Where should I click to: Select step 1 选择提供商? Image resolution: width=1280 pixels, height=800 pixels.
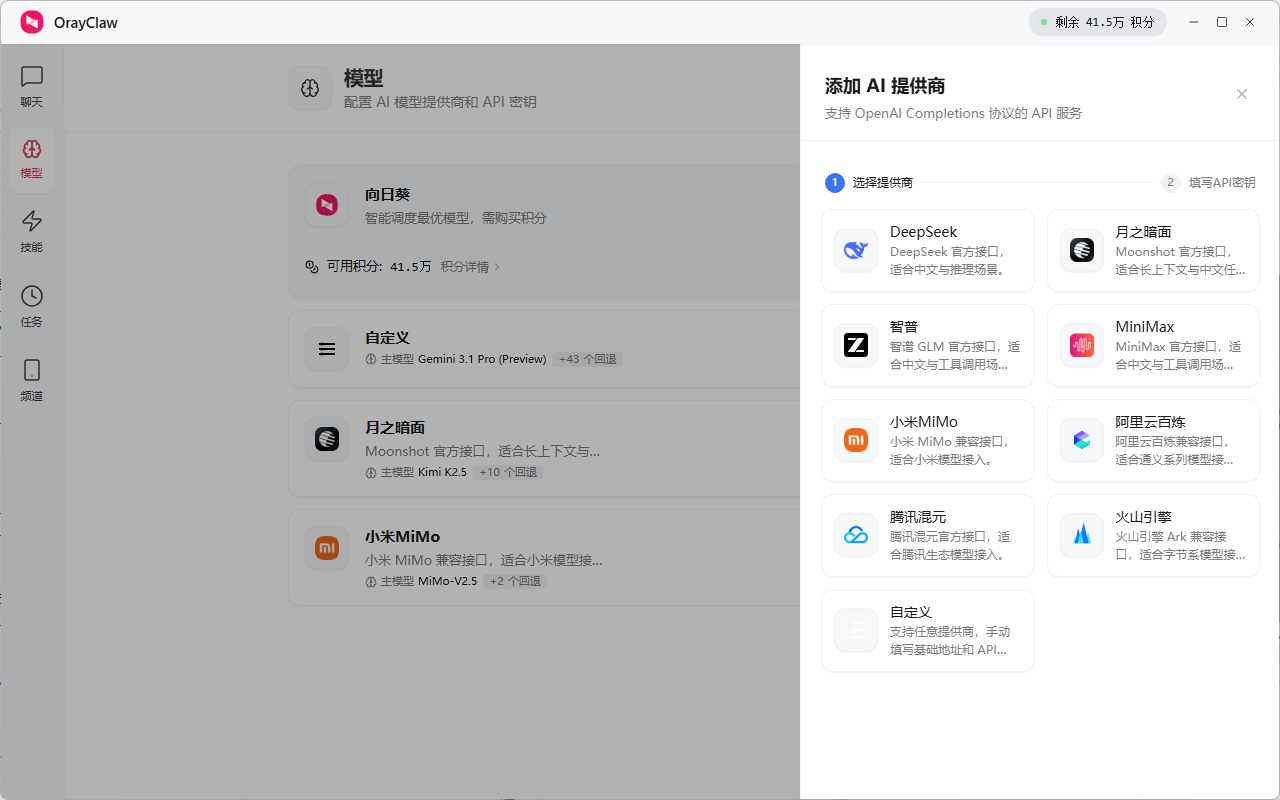pyautogui.click(x=869, y=182)
